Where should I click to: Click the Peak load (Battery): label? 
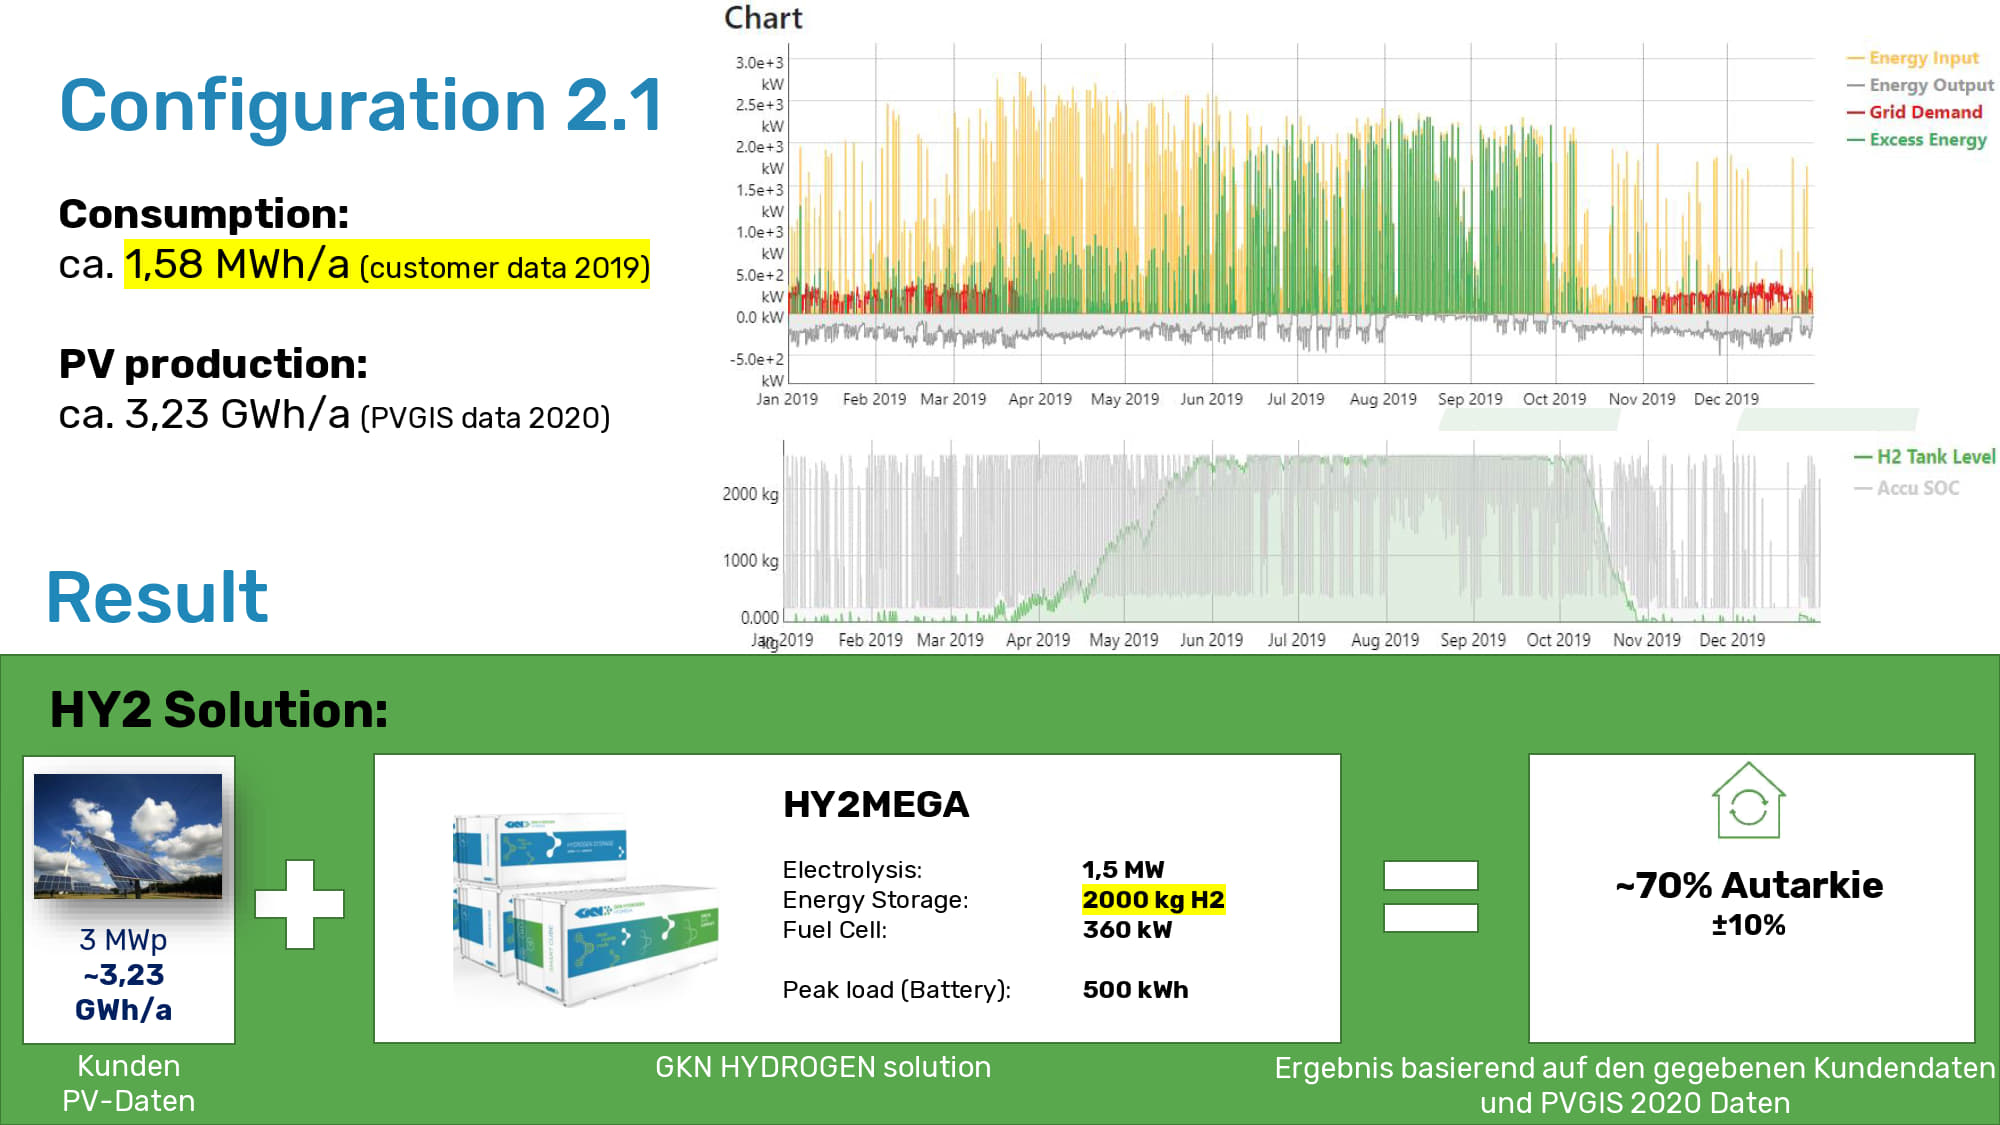(x=896, y=990)
